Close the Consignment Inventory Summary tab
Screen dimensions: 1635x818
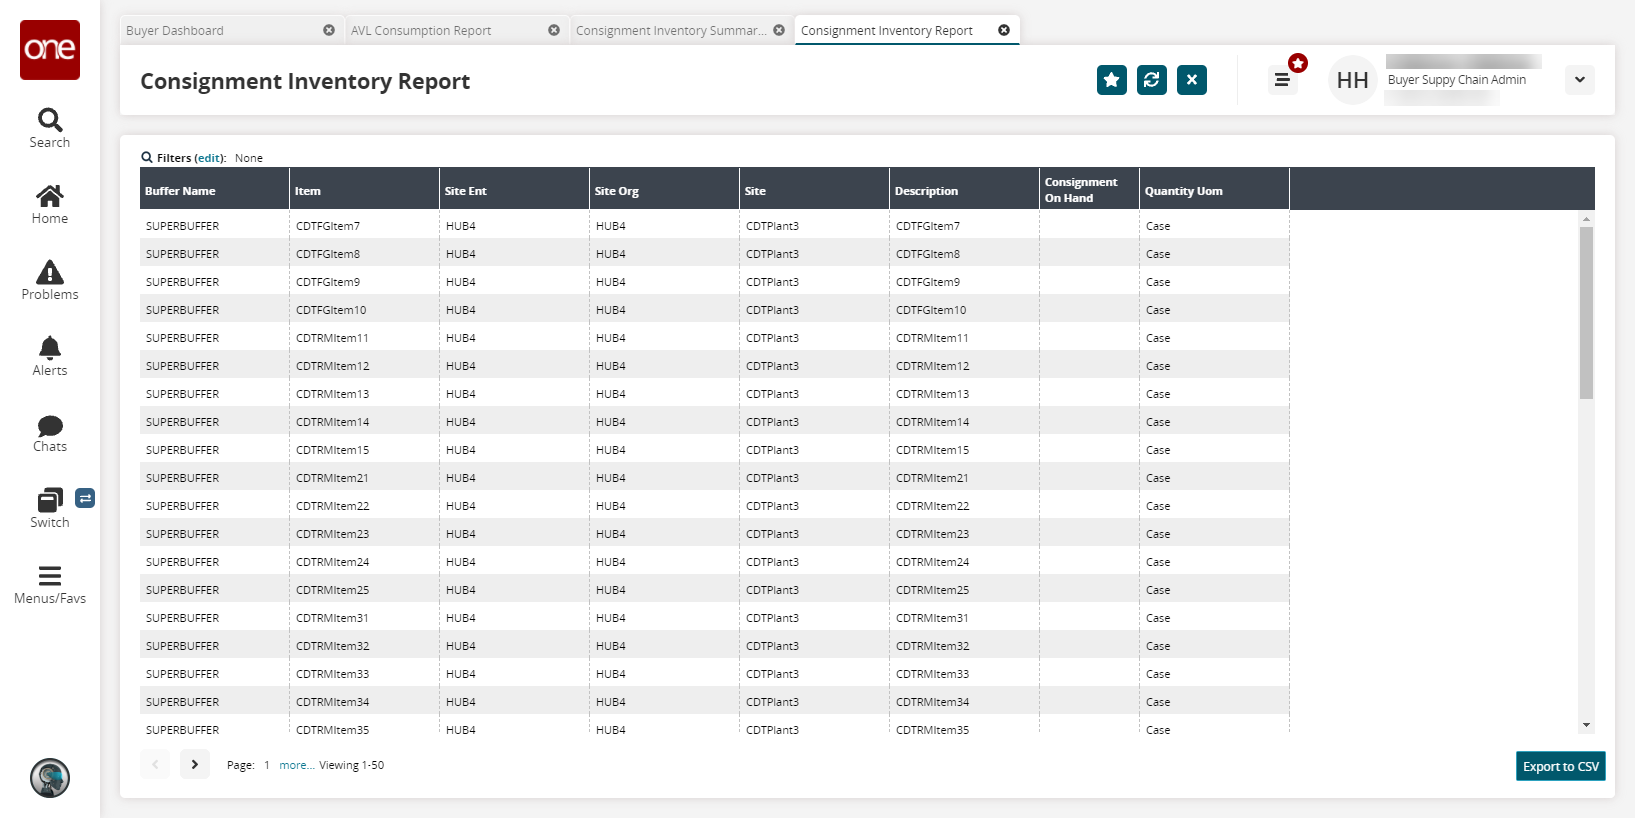click(779, 31)
